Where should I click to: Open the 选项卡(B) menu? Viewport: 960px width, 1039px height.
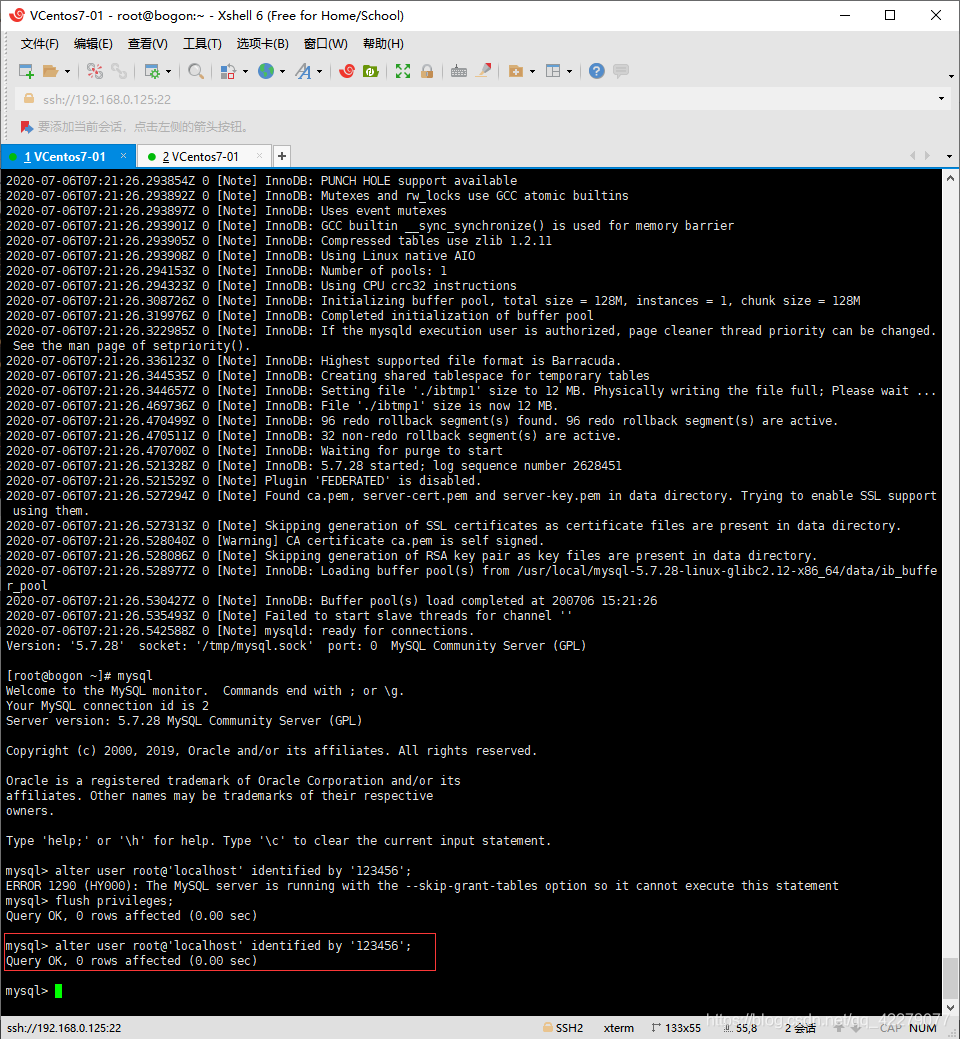tap(262, 44)
